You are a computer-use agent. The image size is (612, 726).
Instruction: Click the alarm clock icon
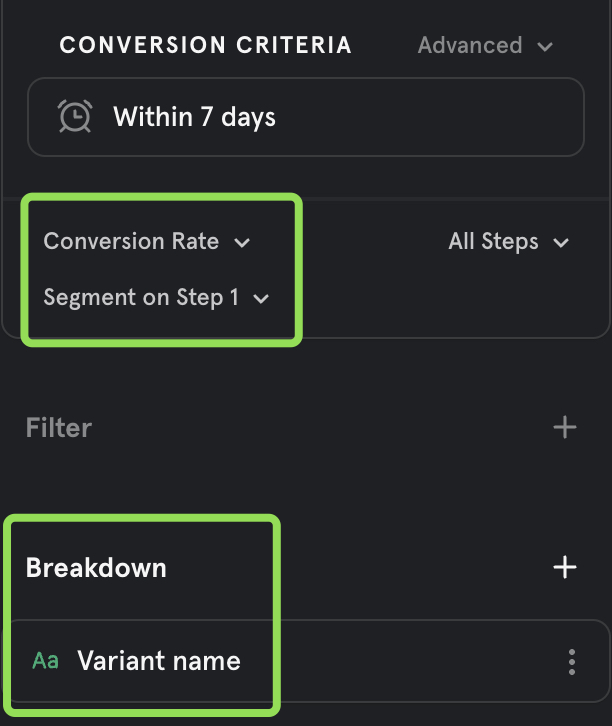75,117
